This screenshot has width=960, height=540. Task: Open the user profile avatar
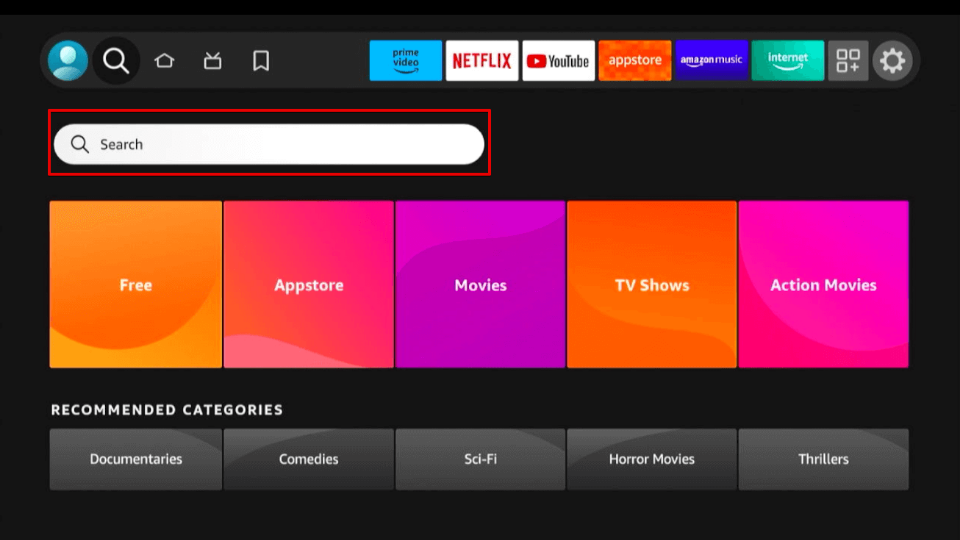(x=67, y=61)
